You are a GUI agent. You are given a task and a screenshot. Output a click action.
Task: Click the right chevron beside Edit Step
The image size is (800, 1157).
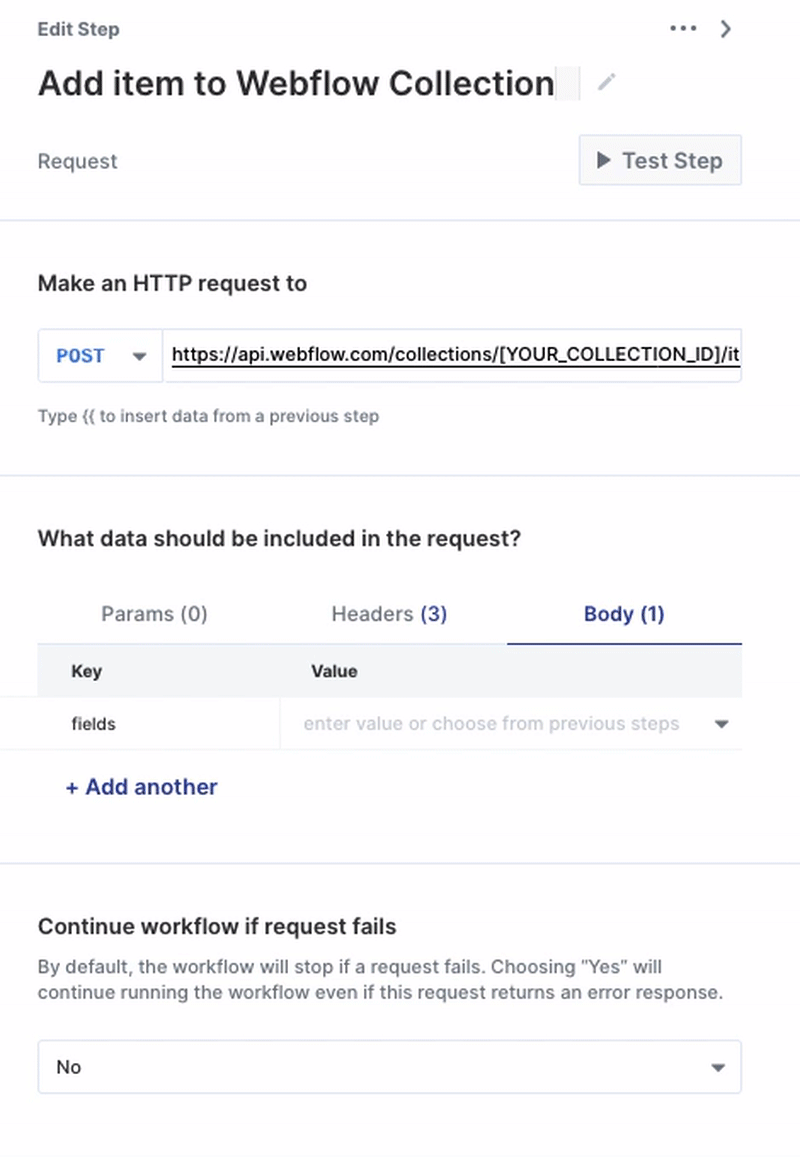pos(726,29)
